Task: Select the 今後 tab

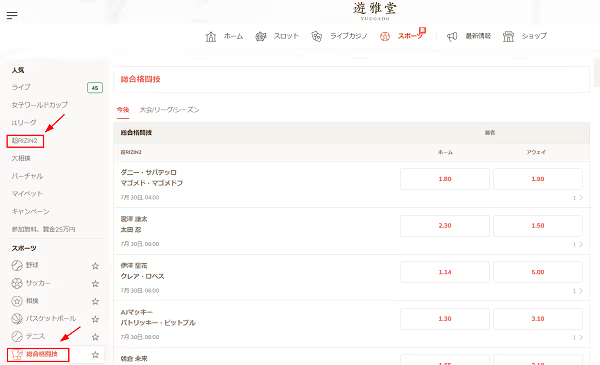Action: [123, 110]
